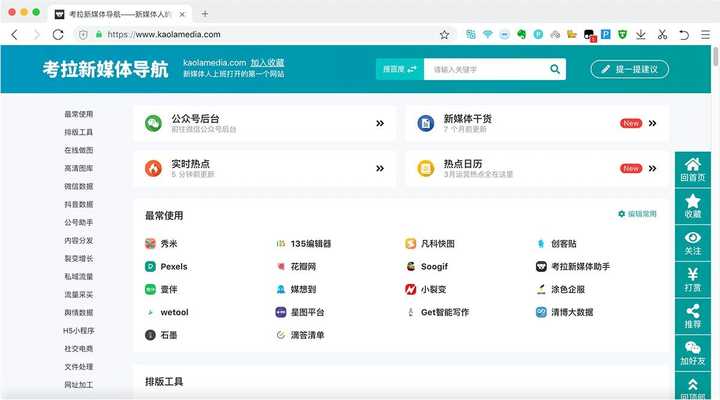This screenshot has width=720, height=400.
Task: Select 社交电商 in left navigation
Action: coord(79,349)
